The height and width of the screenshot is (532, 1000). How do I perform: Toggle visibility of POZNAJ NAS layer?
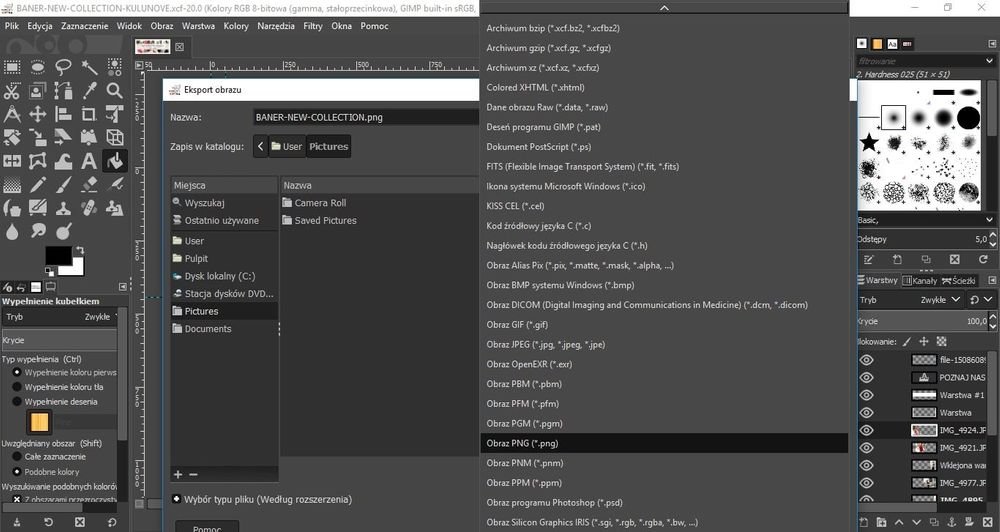click(x=866, y=378)
